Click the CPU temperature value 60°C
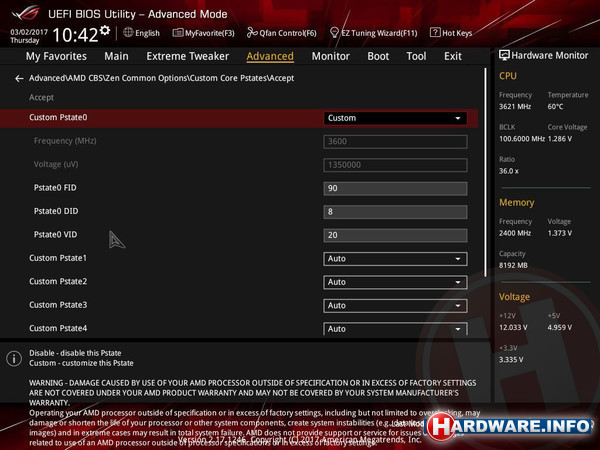 click(555, 106)
